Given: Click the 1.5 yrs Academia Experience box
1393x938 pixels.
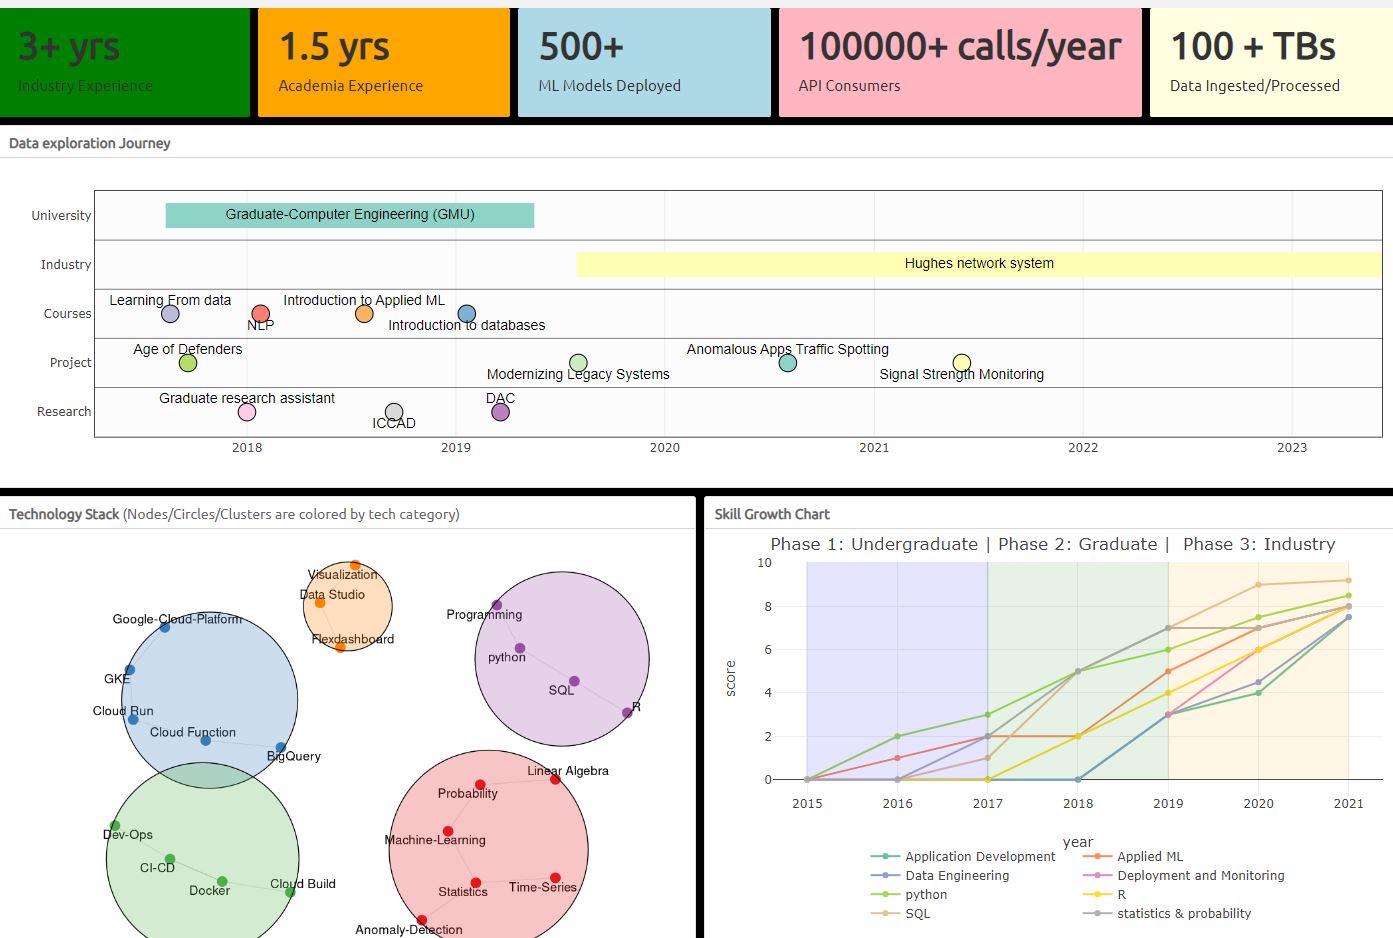Looking at the screenshot, I should point(383,63).
